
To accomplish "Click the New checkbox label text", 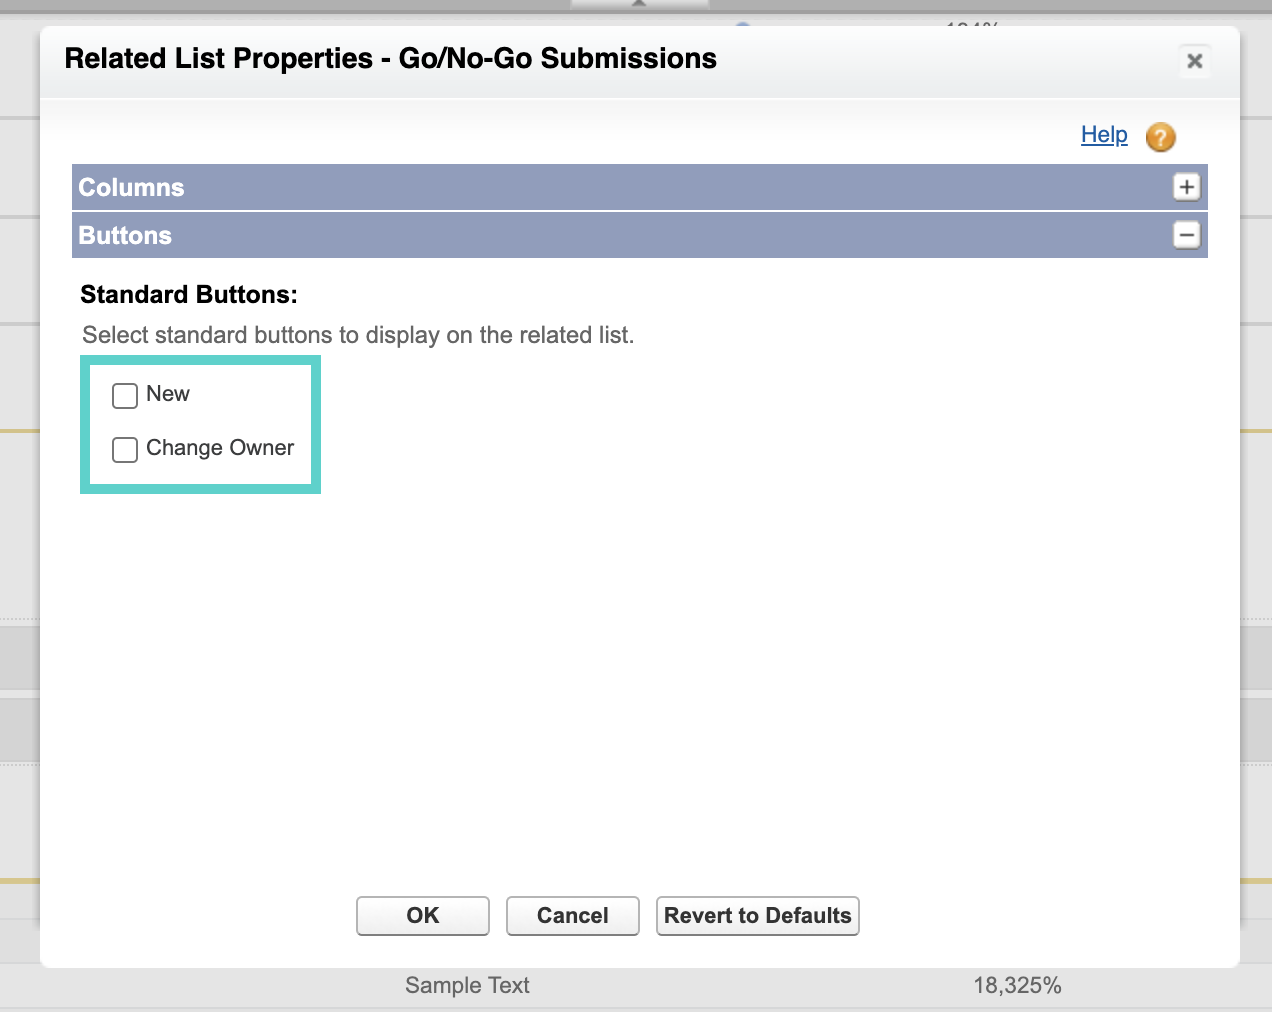I will [x=168, y=394].
